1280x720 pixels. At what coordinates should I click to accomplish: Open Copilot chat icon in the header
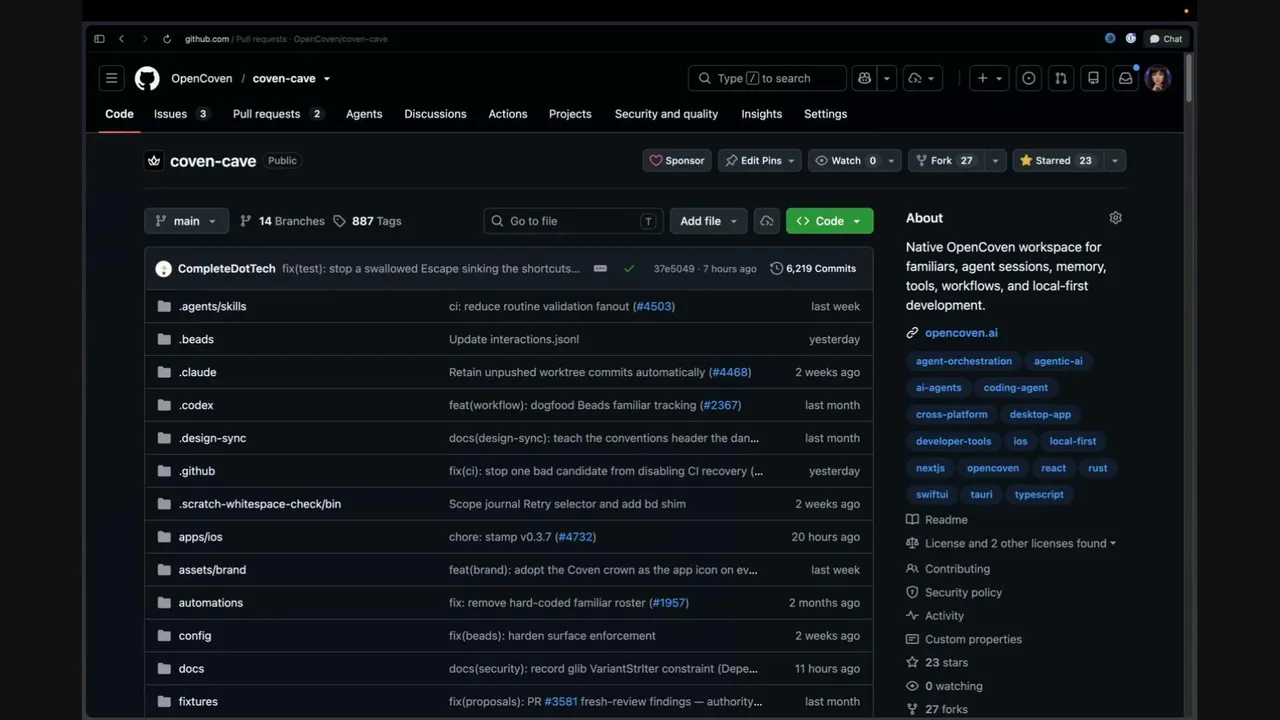pos(865,78)
